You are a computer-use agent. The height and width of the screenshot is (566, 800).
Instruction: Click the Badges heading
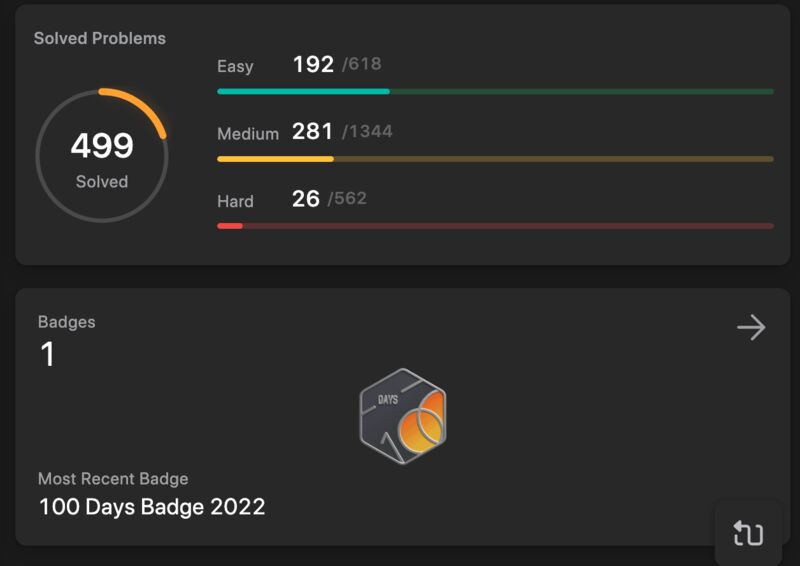67,322
